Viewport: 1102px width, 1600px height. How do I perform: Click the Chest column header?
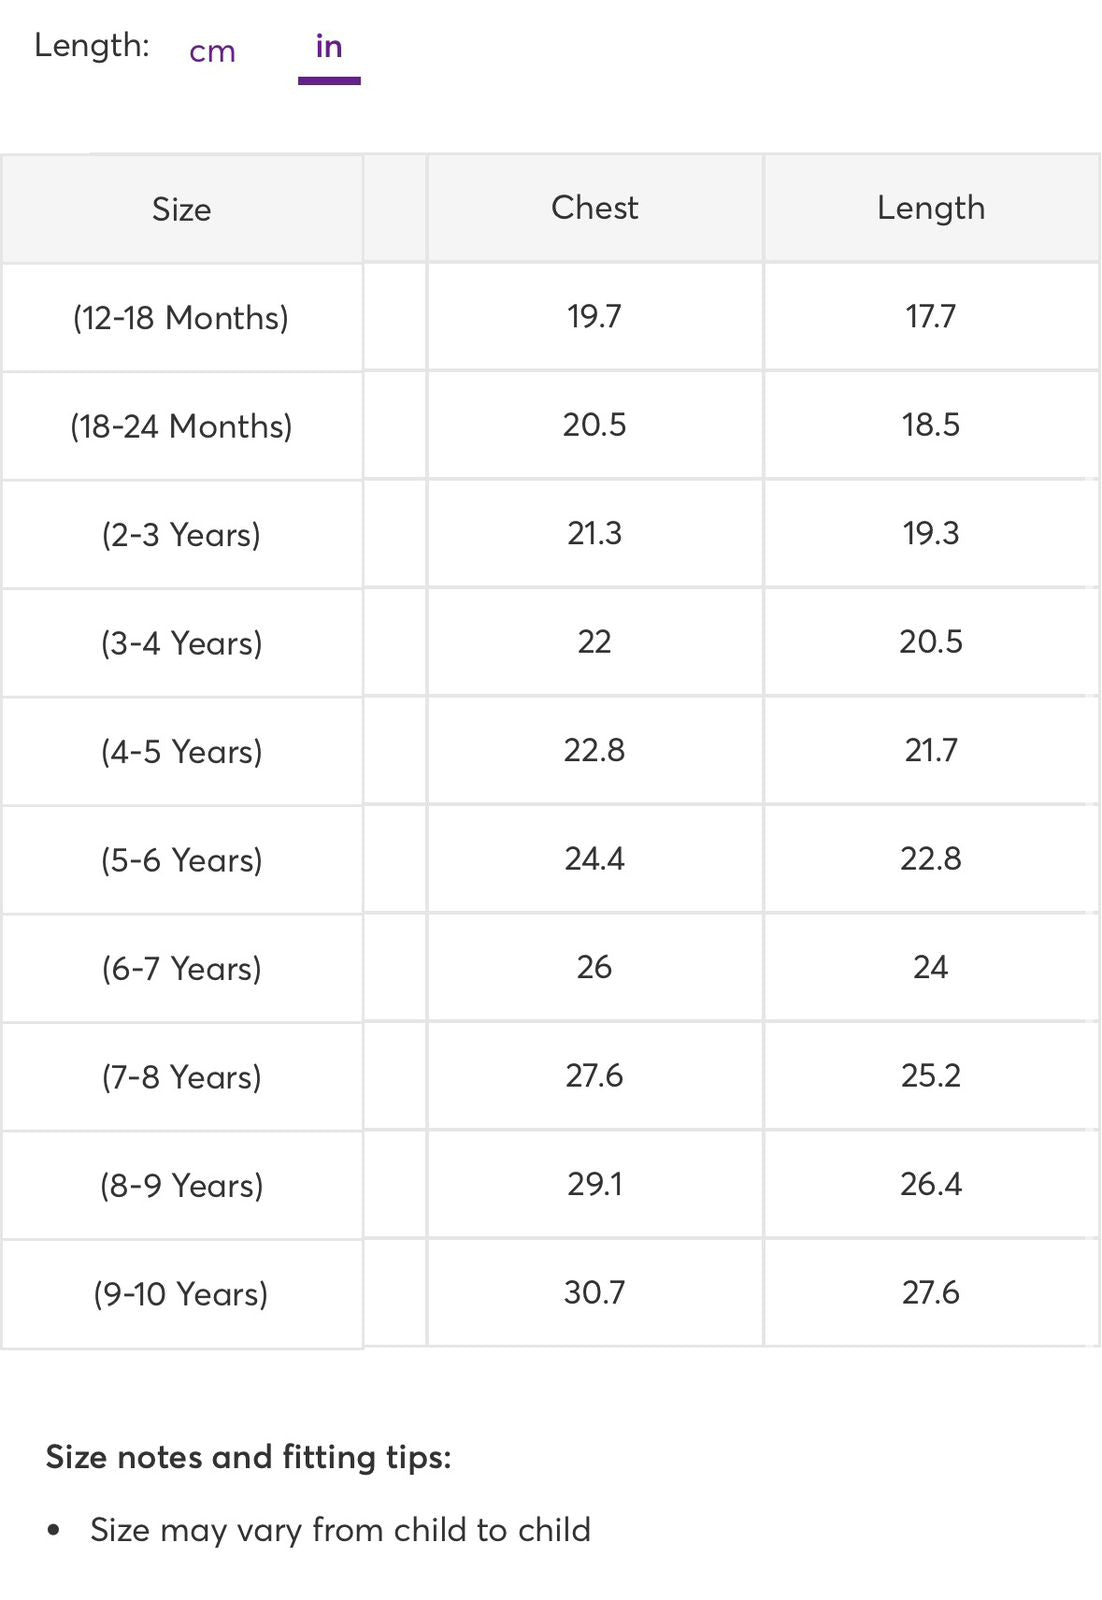(x=594, y=208)
